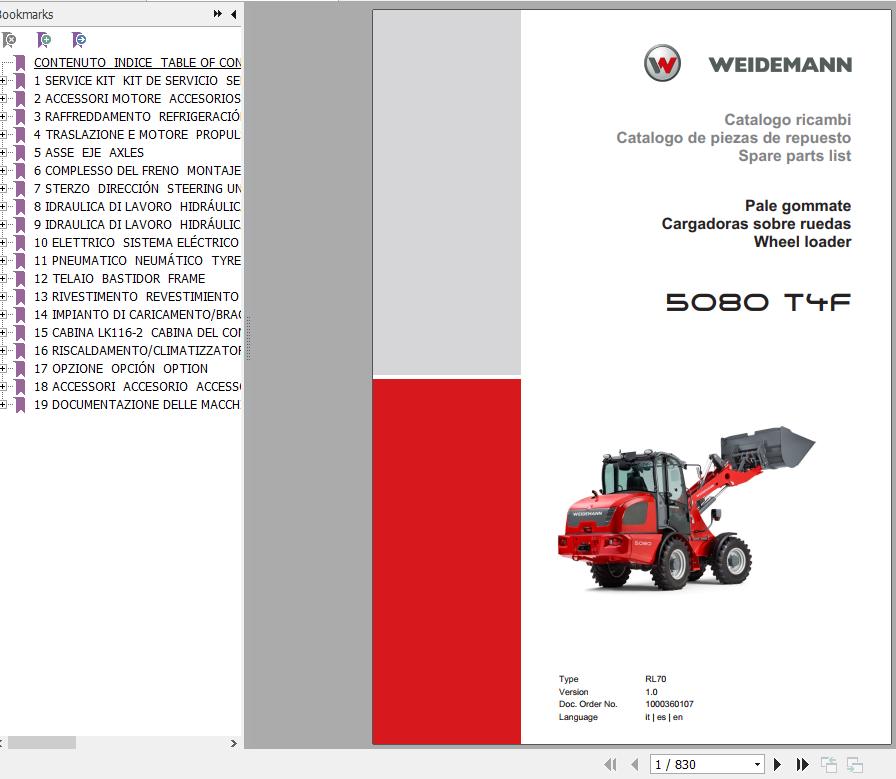Expand the 7 STERZO DIRECCIÓN bookmark
The width and height of the screenshot is (896, 779).
(3, 189)
